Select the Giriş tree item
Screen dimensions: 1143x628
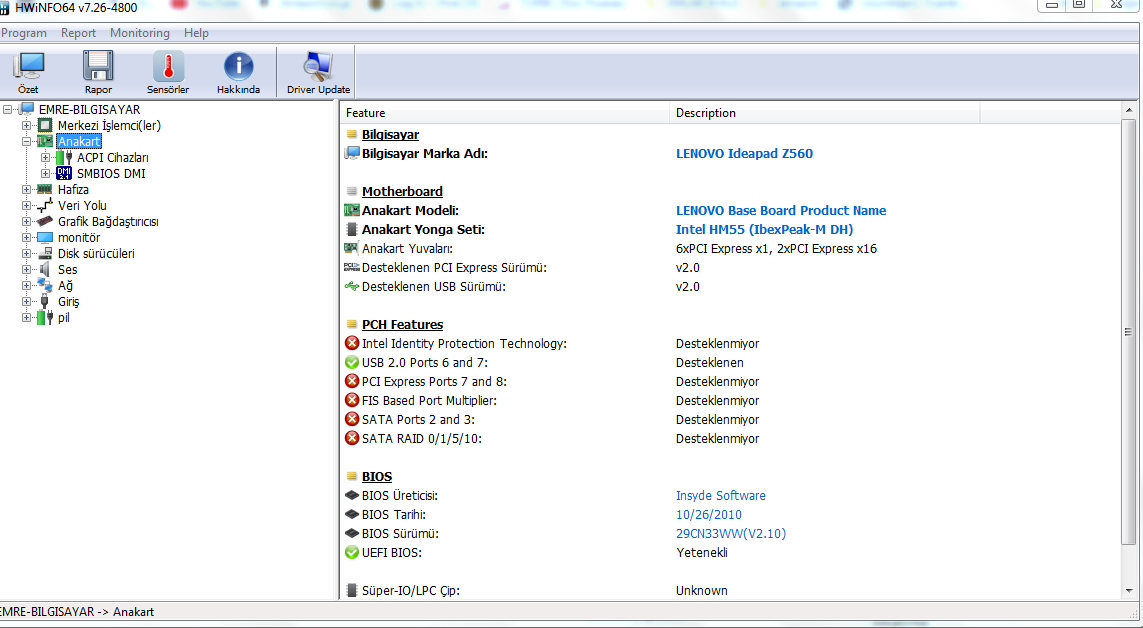69,302
